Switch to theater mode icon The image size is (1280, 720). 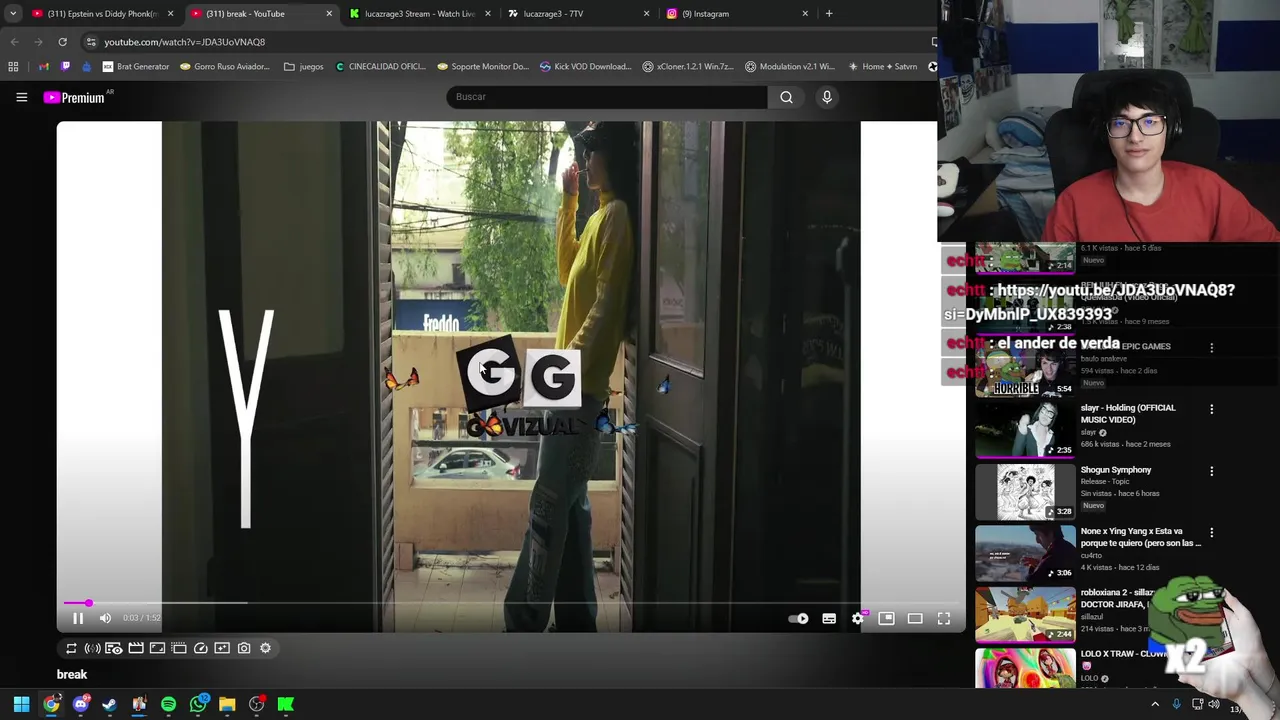915,619
